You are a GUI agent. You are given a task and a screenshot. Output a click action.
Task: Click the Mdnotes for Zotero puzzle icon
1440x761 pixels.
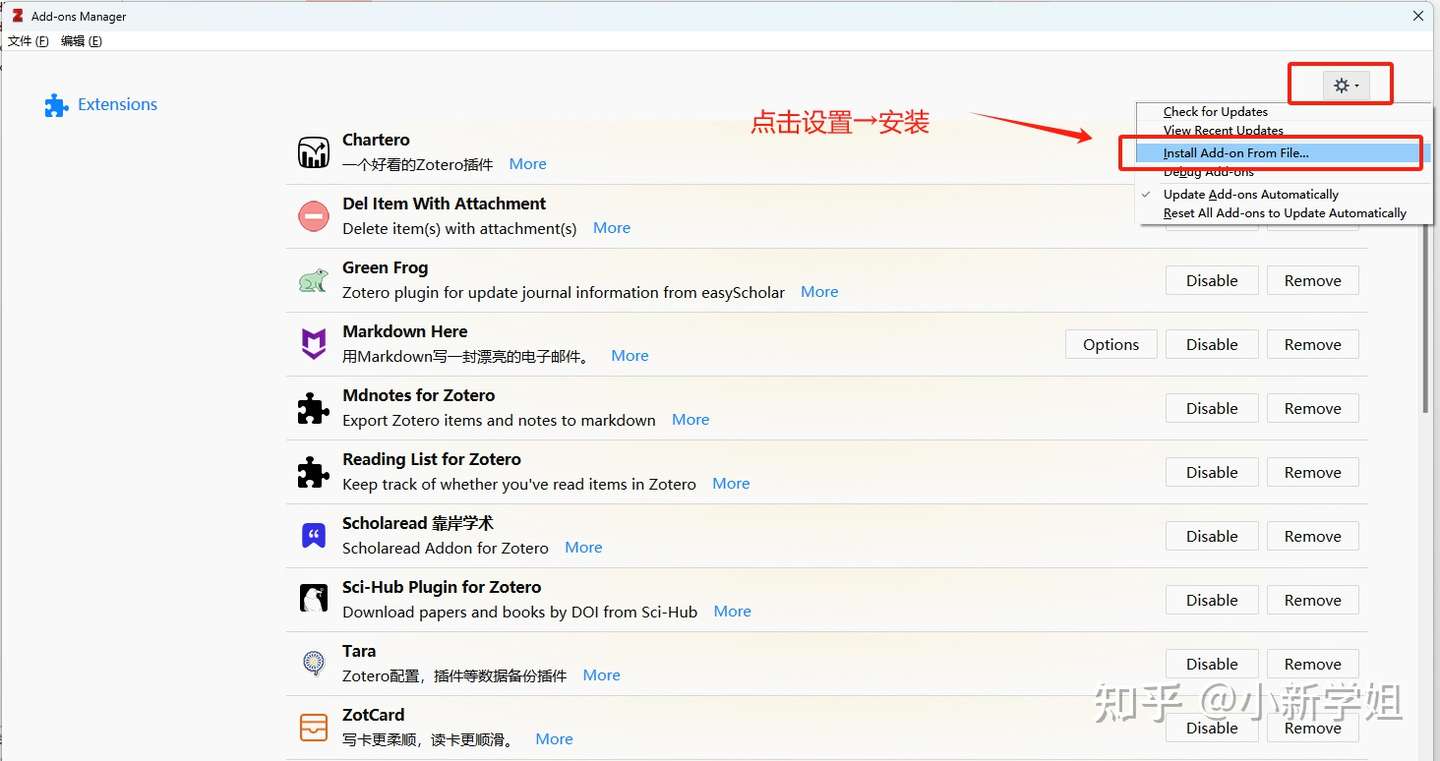pos(314,408)
